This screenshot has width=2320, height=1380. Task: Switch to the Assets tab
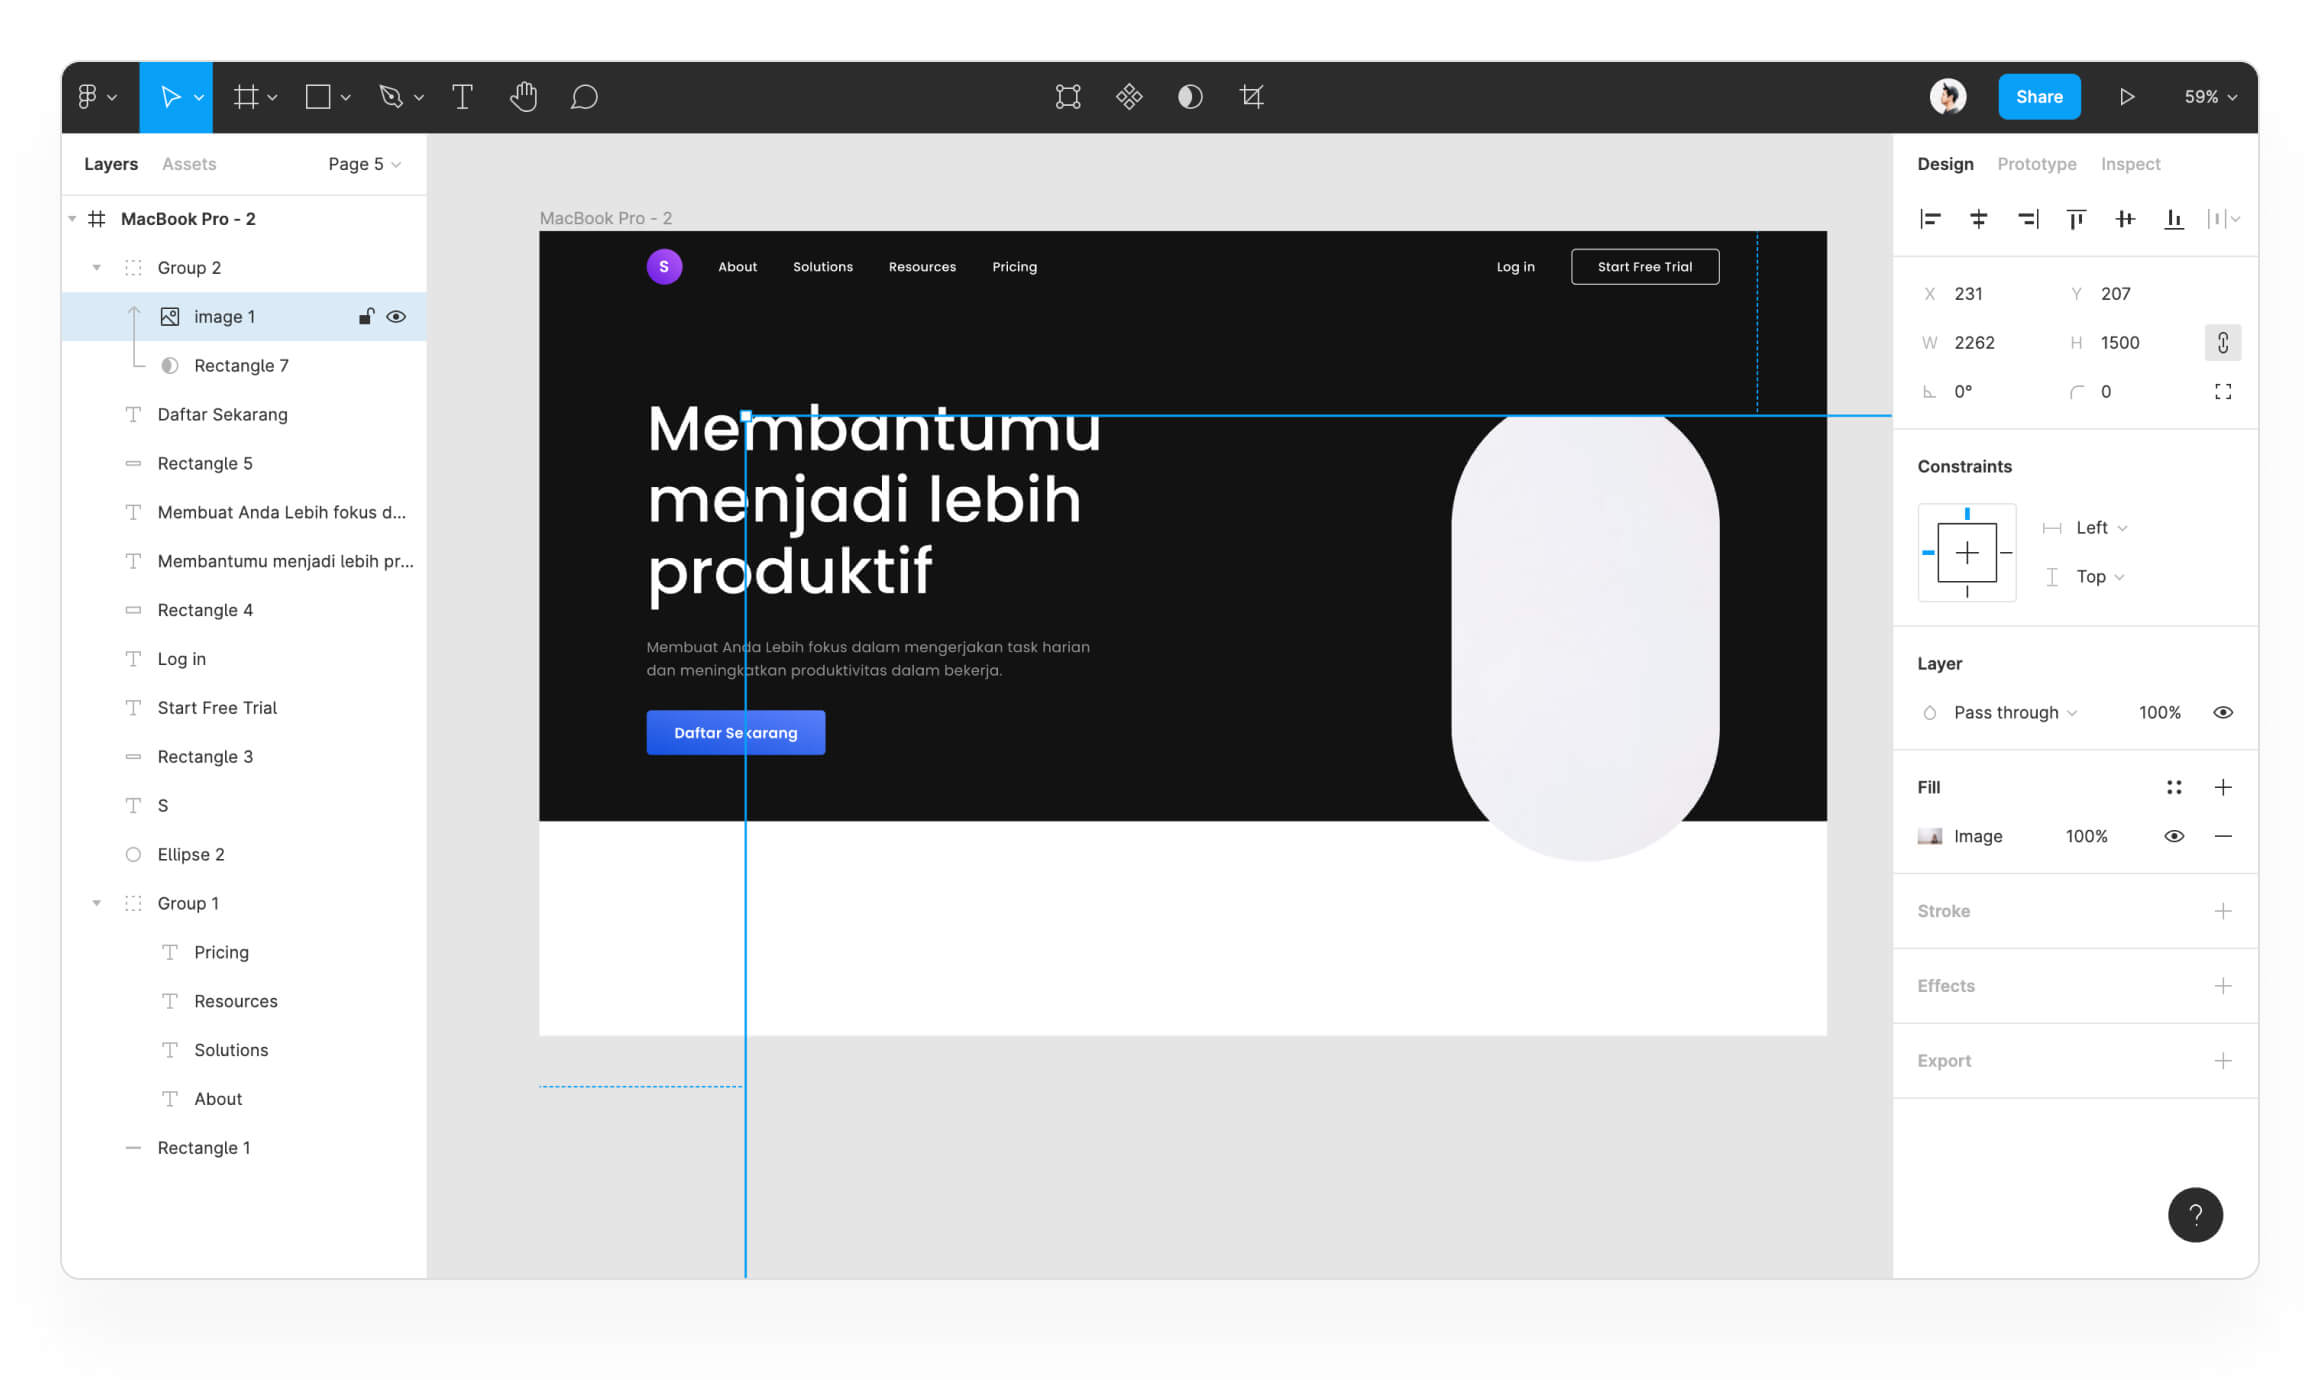(189, 164)
